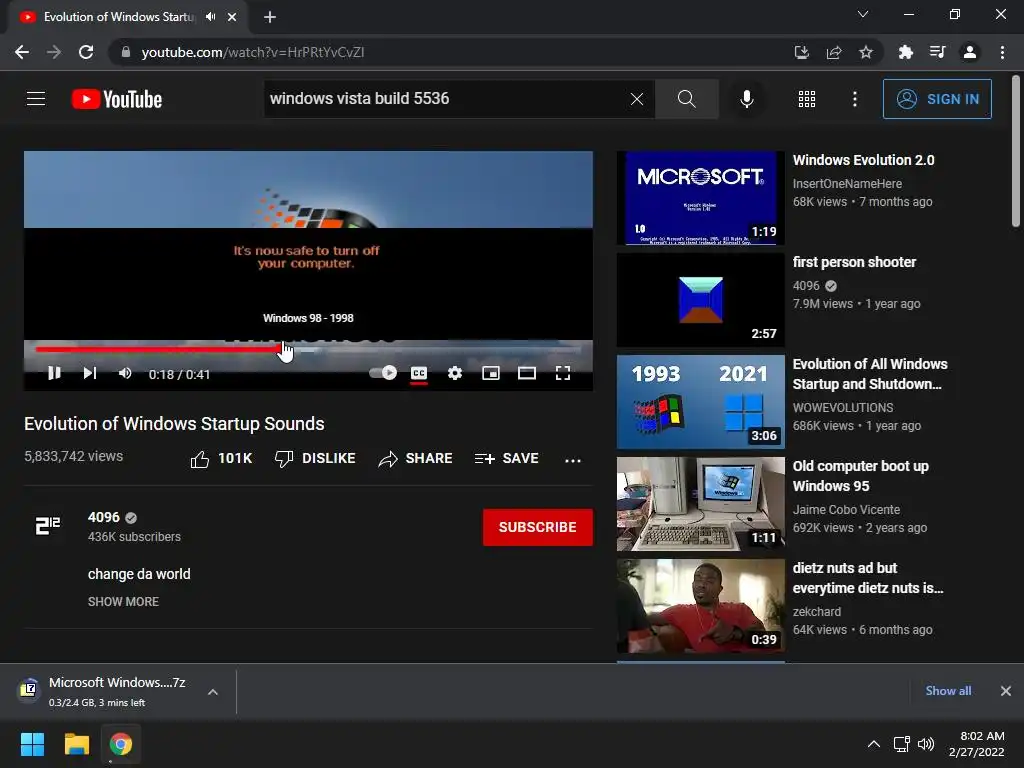Close the downloads bar
1024x768 pixels.
(x=1006, y=690)
